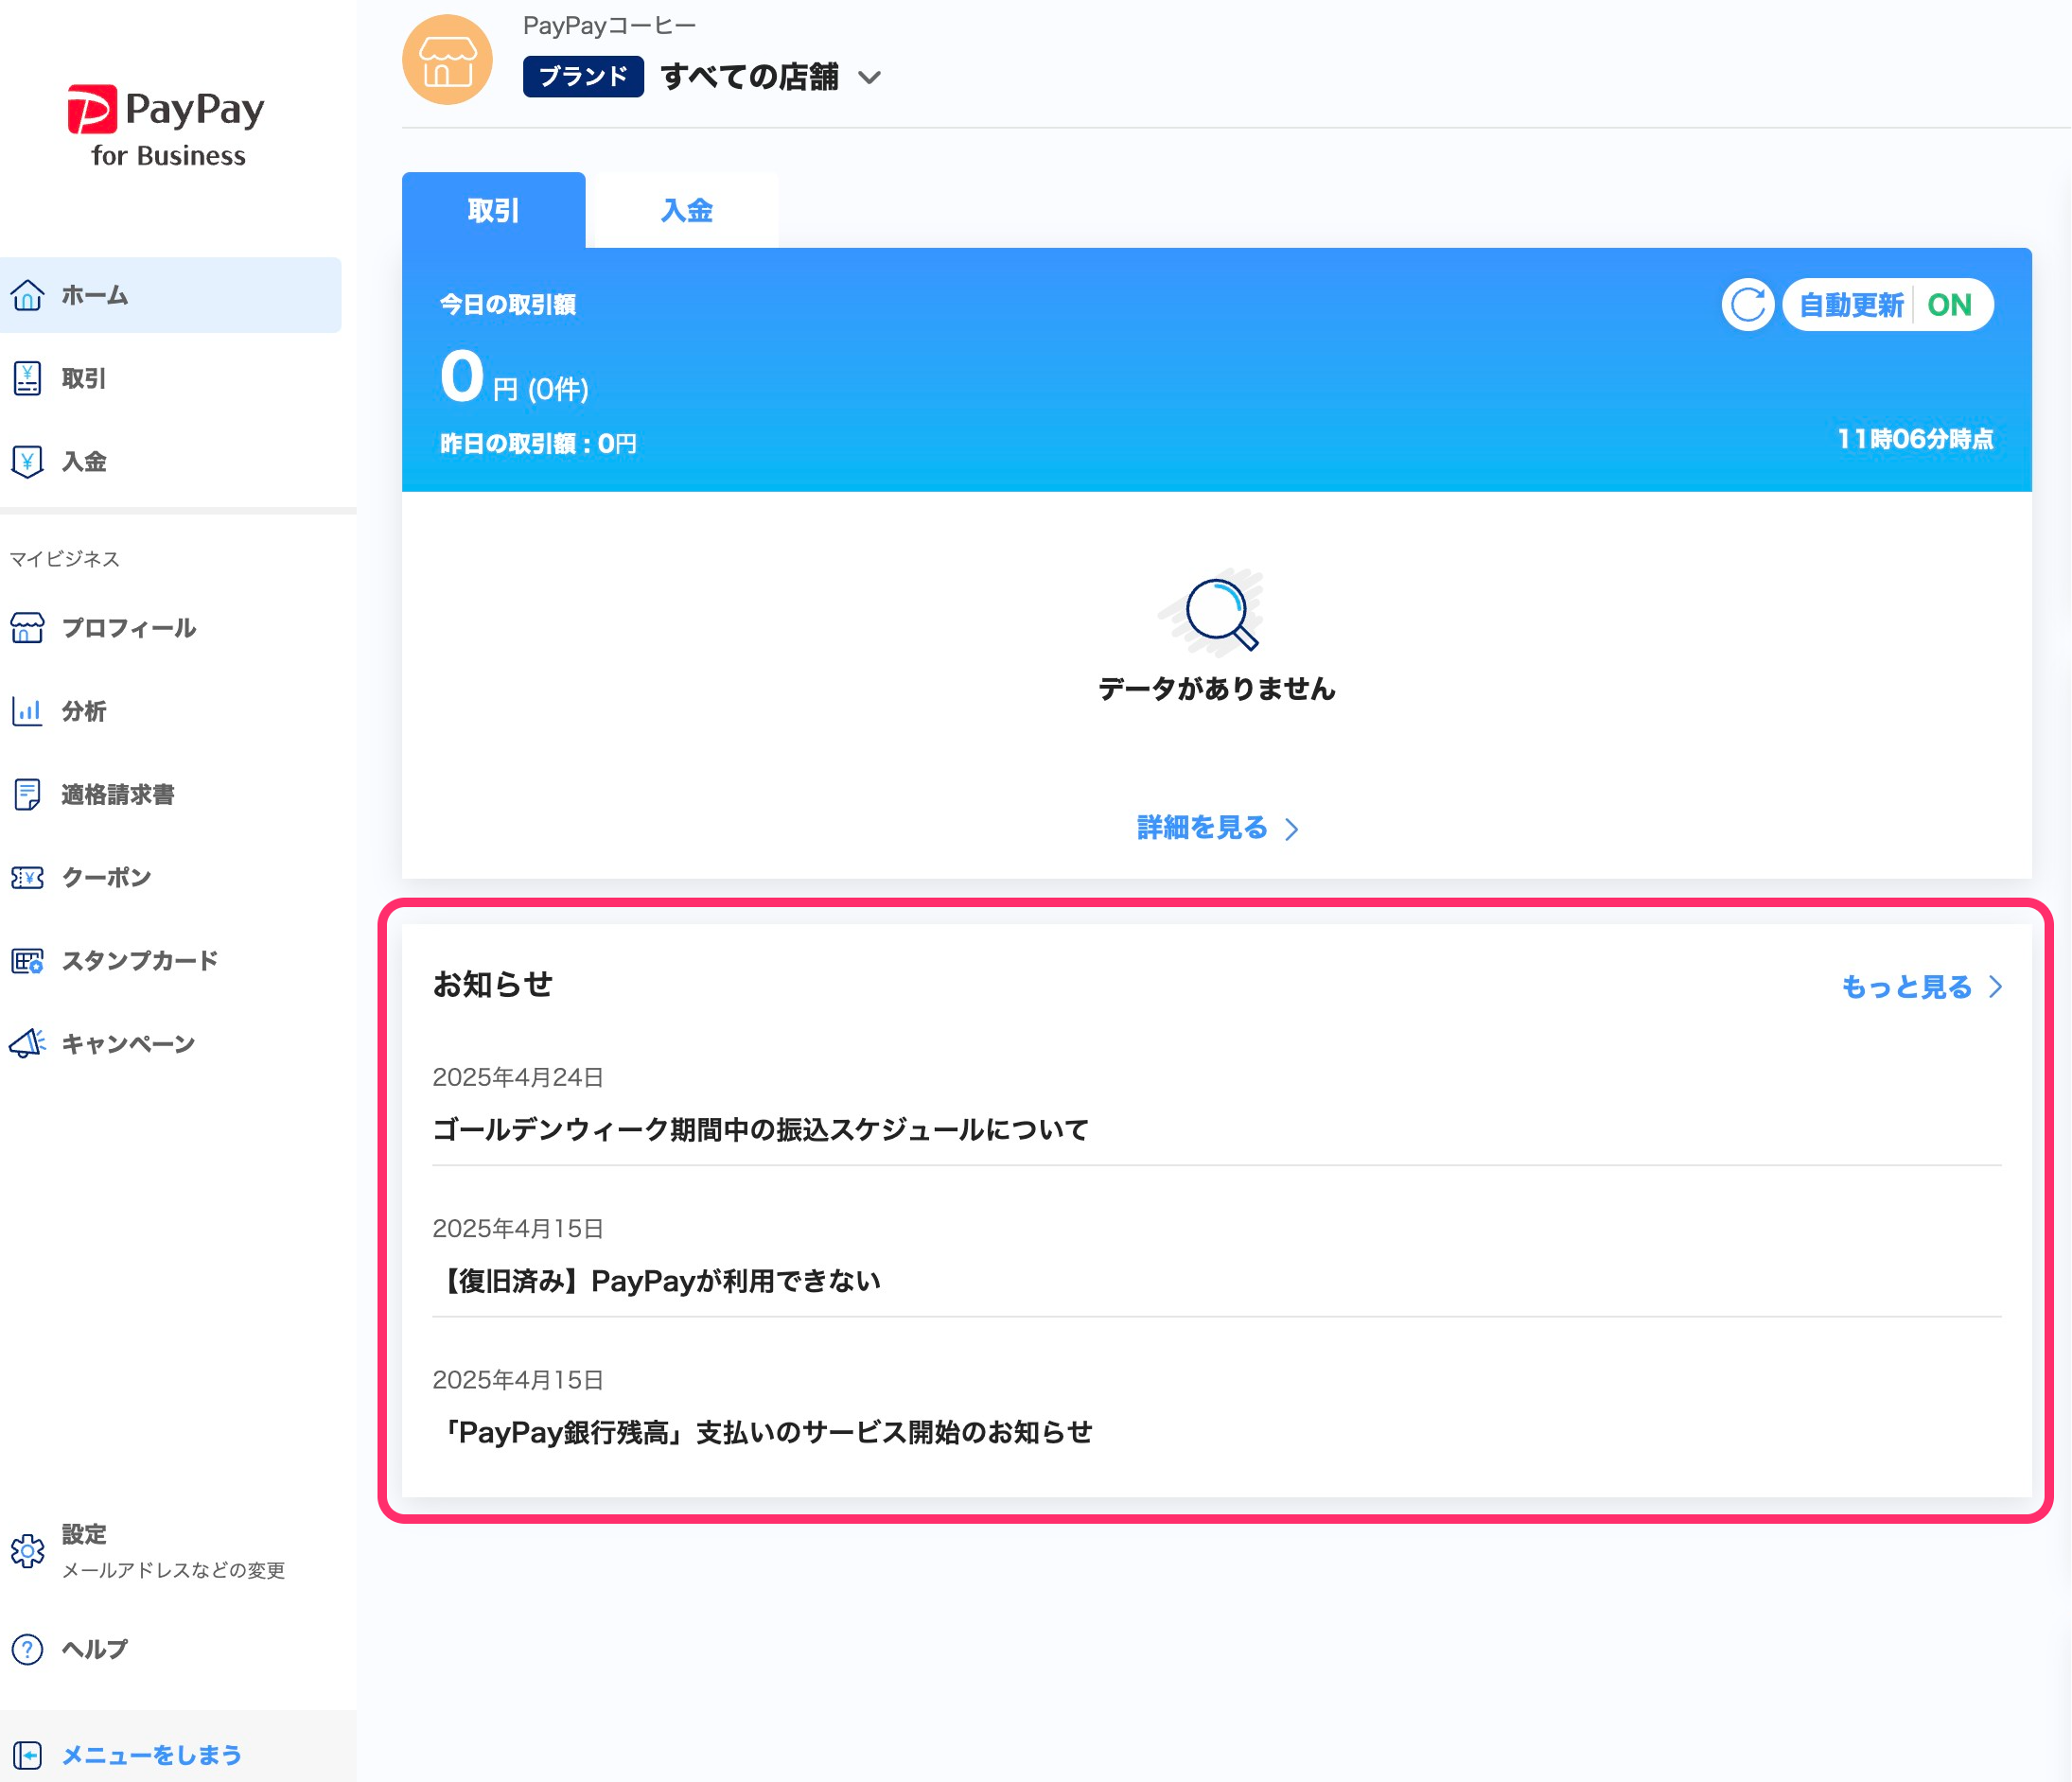Click the receipt icon beside 取引 in sidebar
The width and height of the screenshot is (2072, 1782).
tap(27, 378)
